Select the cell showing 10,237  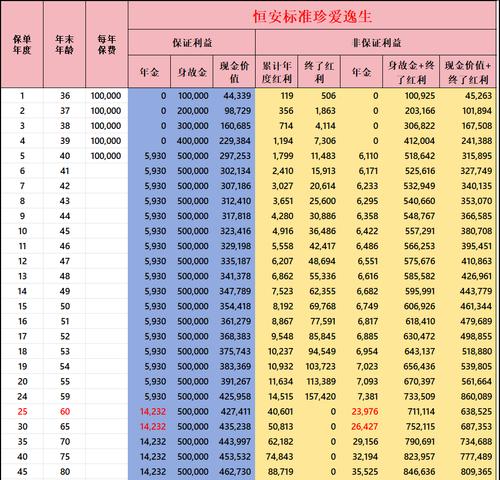point(281,351)
